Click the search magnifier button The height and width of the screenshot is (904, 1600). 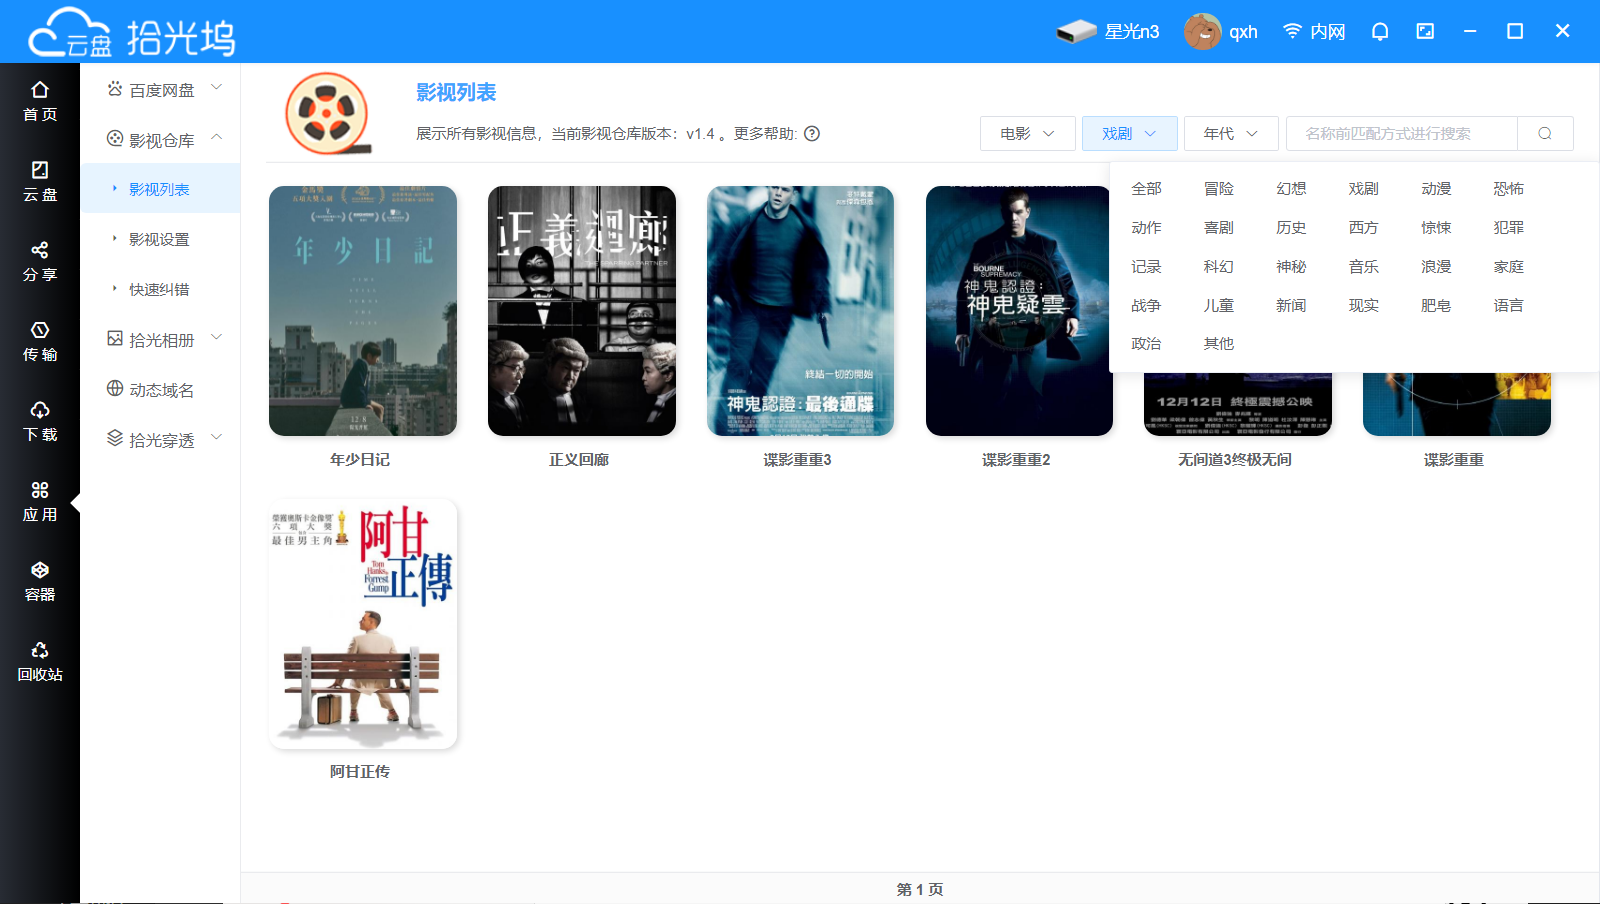1545,133
